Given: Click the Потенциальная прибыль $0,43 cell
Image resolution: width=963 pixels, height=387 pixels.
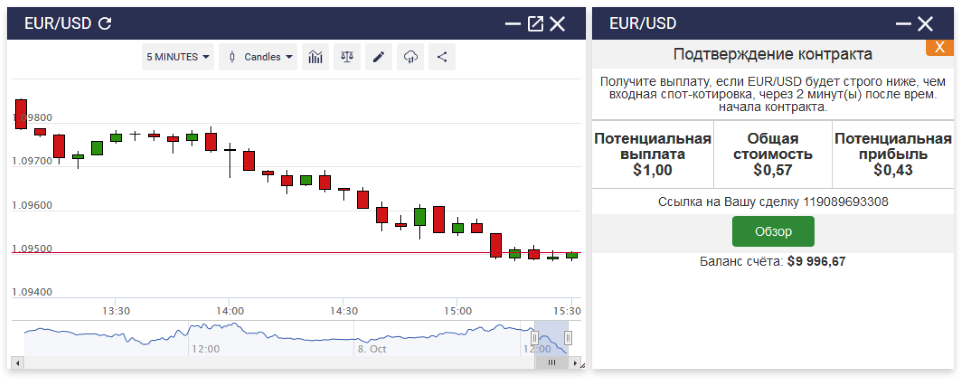Looking at the screenshot, I should pyautogui.click(x=894, y=154).
